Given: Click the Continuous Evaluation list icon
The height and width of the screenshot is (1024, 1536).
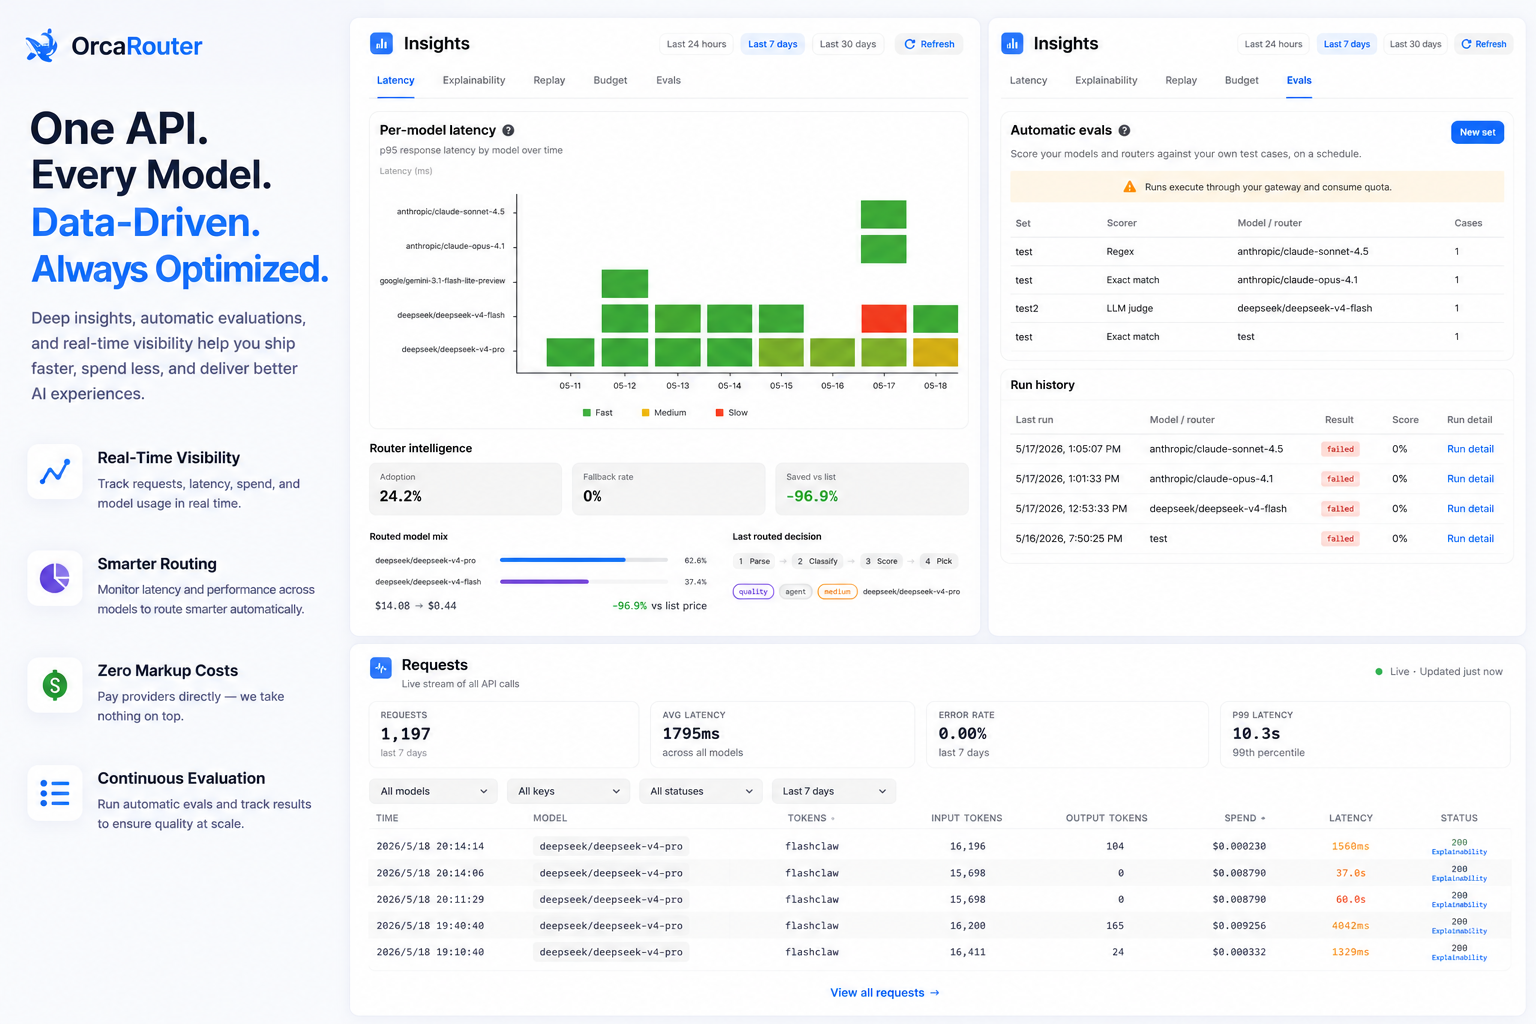Looking at the screenshot, I should [x=55, y=793].
